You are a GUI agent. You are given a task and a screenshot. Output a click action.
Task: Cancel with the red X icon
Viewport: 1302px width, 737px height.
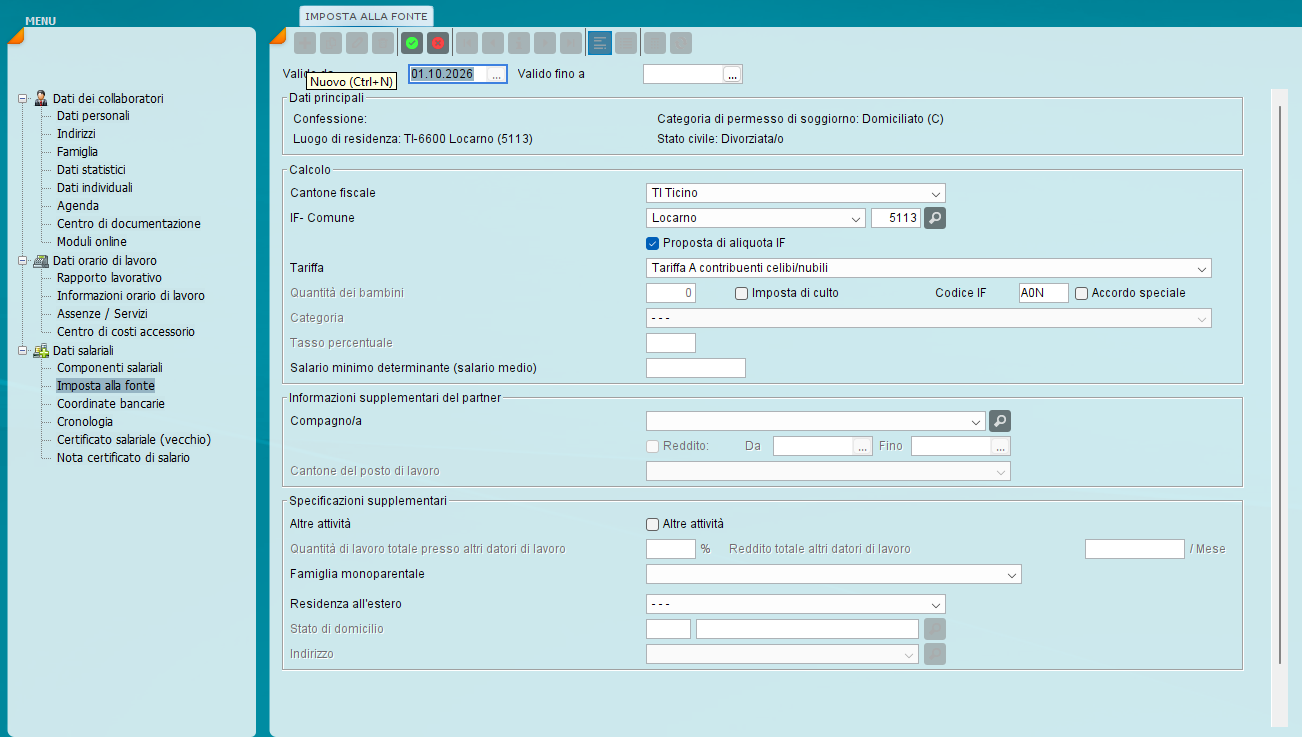pyautogui.click(x=438, y=43)
